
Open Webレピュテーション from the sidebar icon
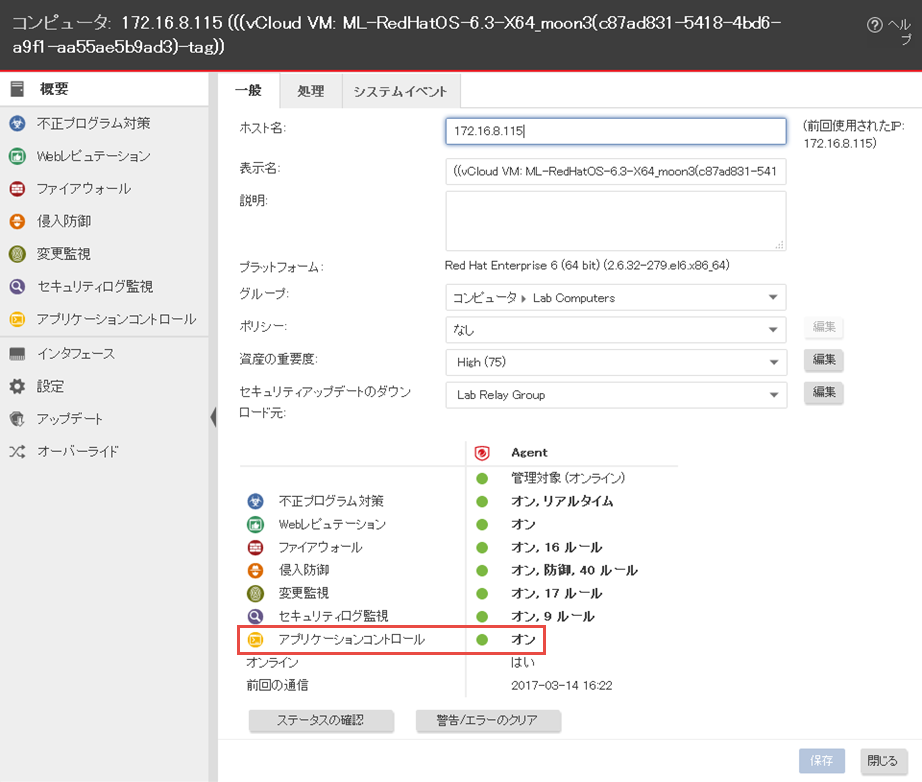(x=16, y=156)
